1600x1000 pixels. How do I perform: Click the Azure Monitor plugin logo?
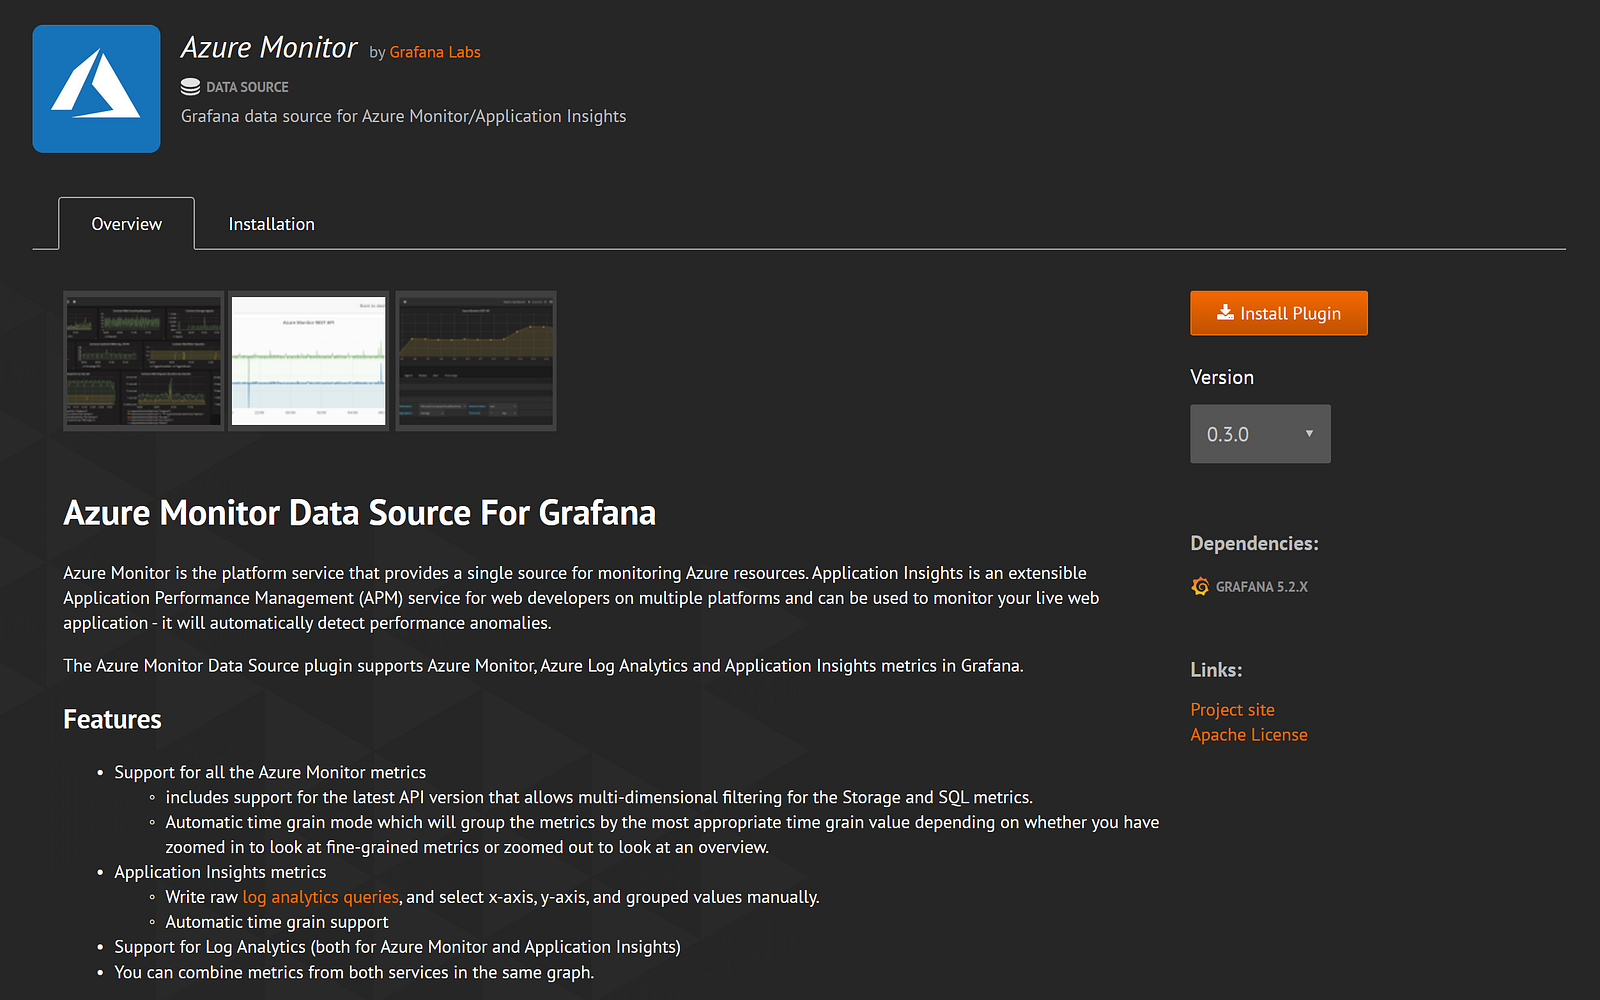pos(96,89)
